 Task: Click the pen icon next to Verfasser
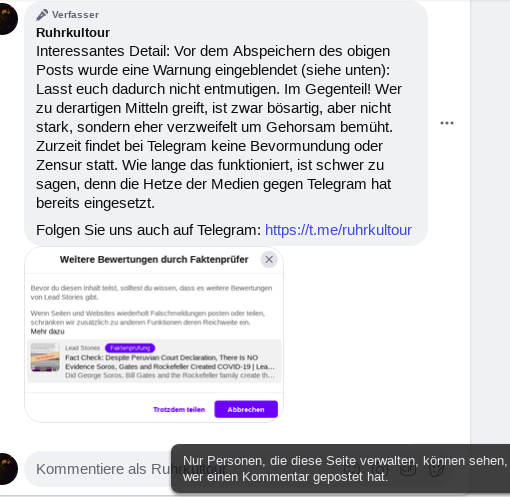[42, 15]
